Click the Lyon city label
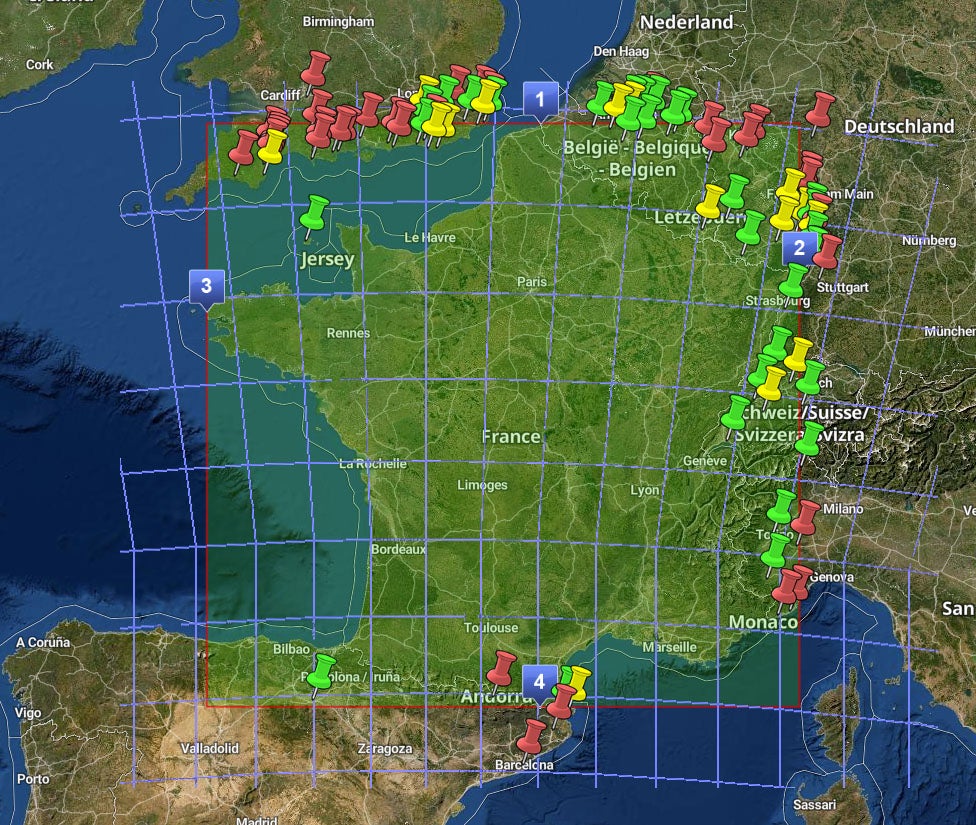The width and height of the screenshot is (976, 825). point(645,490)
